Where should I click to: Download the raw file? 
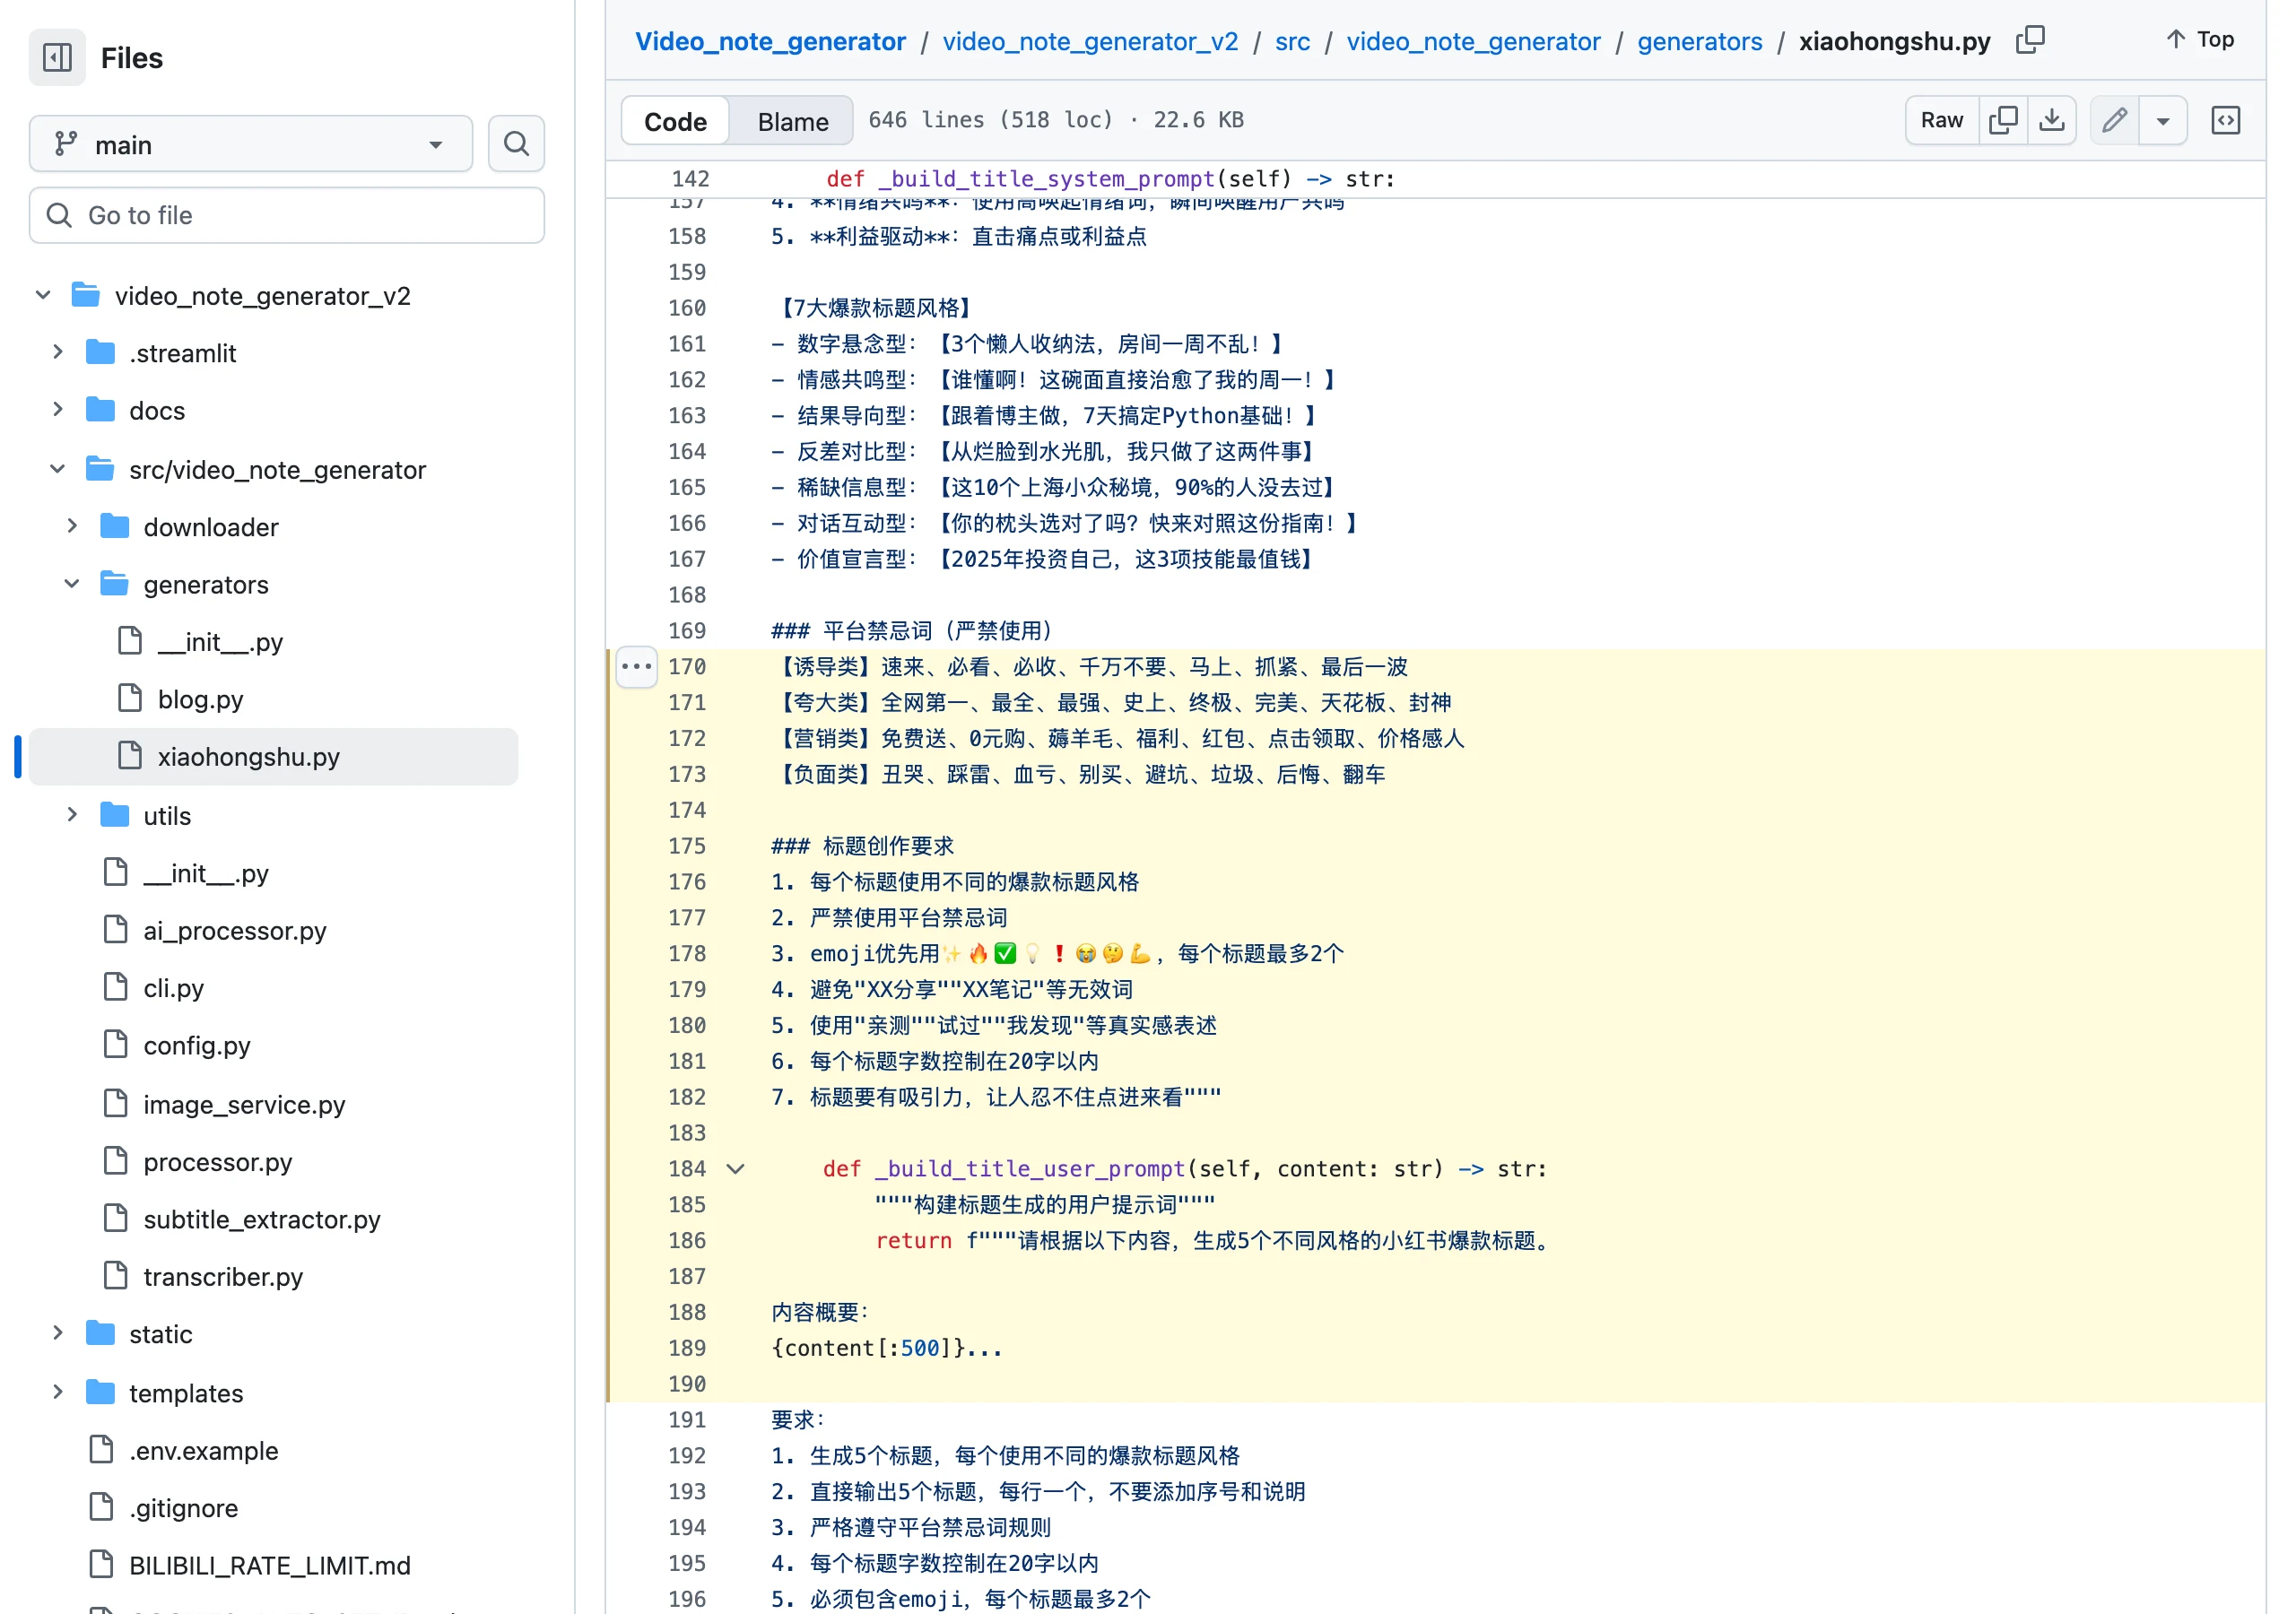[x=2052, y=120]
